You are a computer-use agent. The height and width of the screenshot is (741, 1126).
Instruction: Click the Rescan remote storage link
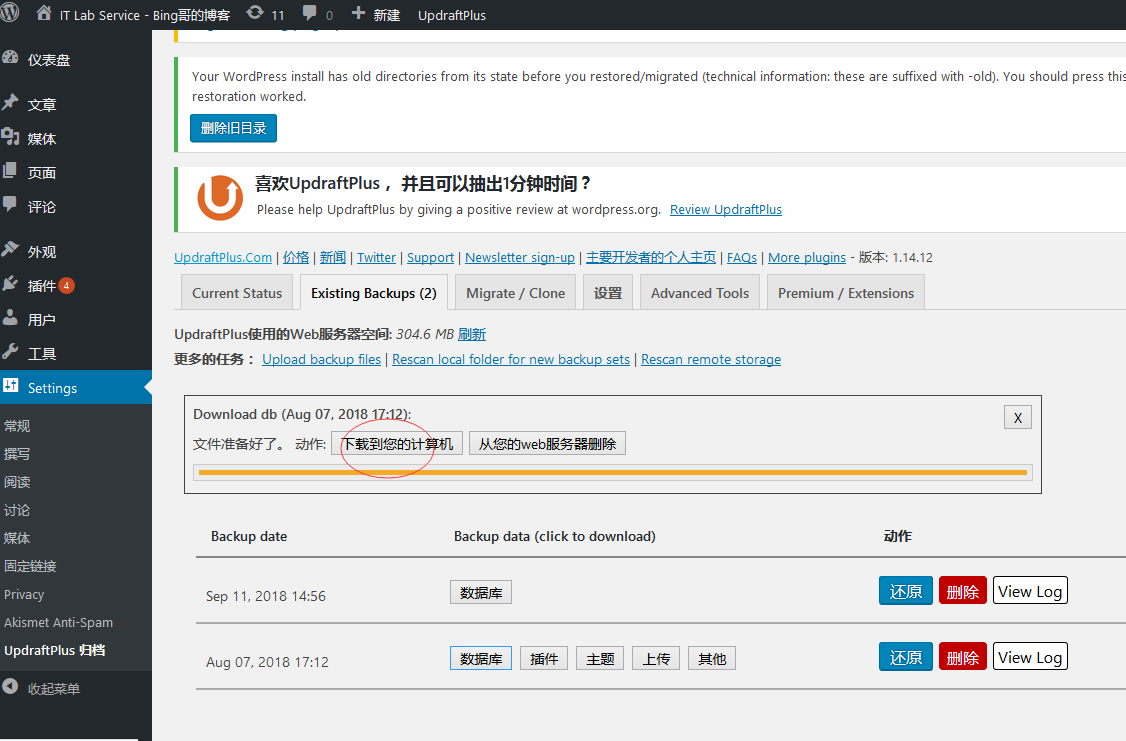click(x=711, y=359)
